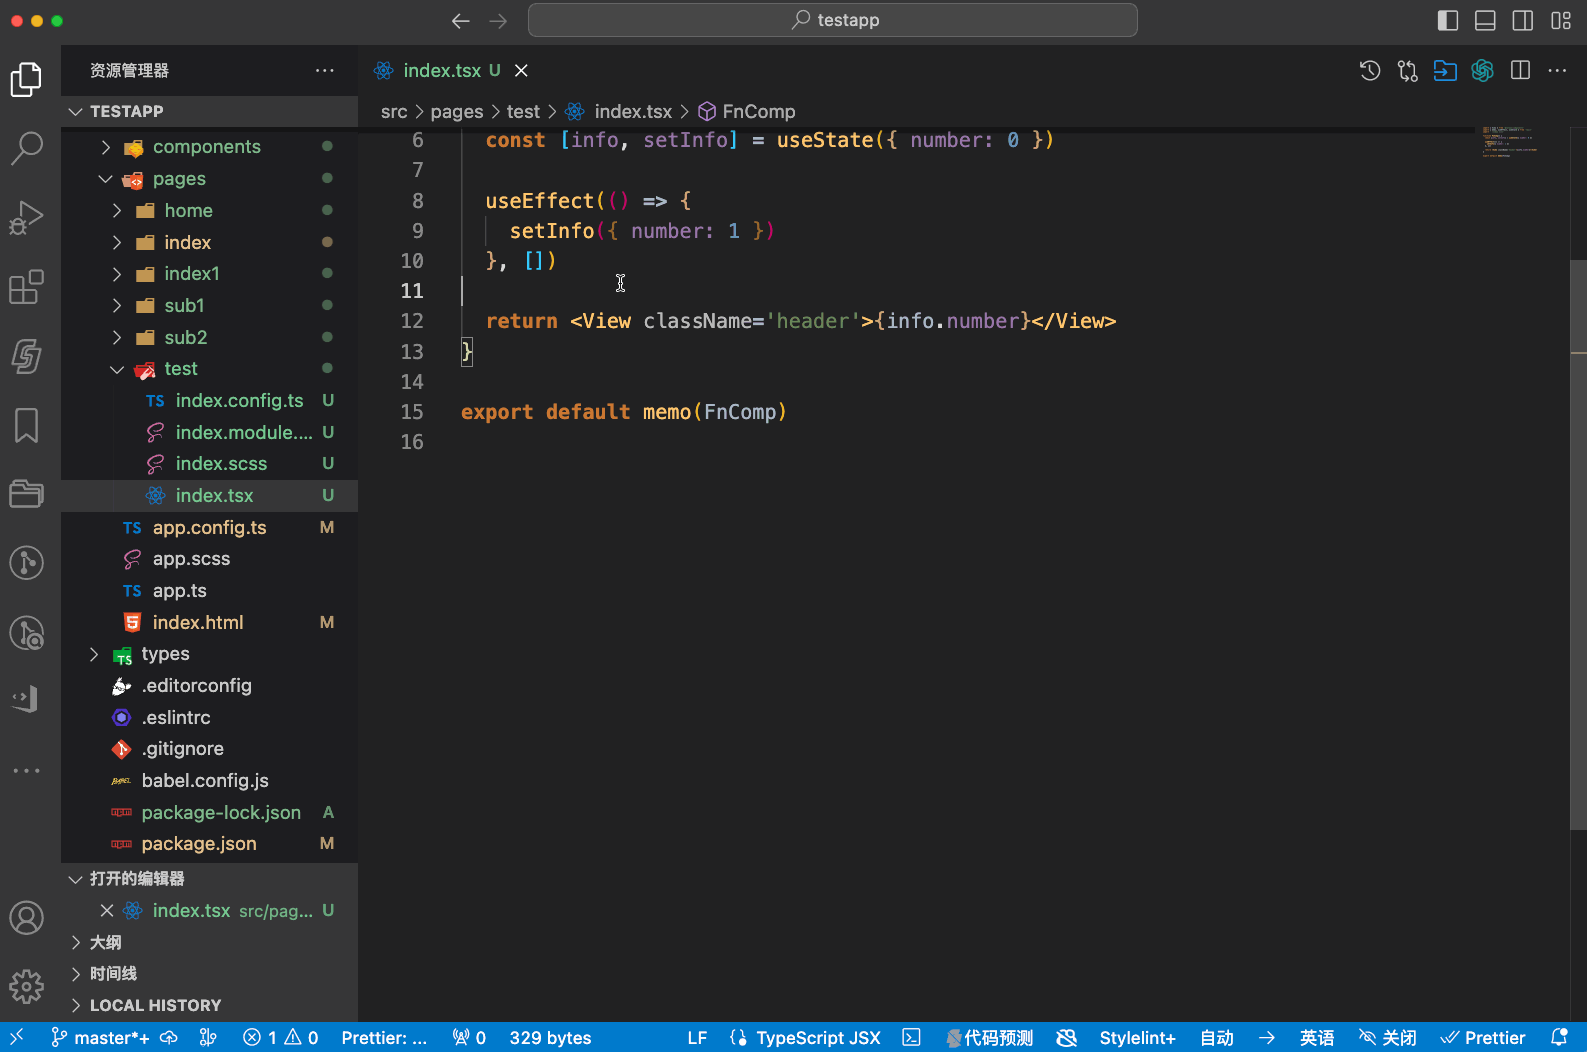Image resolution: width=1587 pixels, height=1052 pixels.
Task: Open the Manage settings gear
Action: click(x=26, y=987)
